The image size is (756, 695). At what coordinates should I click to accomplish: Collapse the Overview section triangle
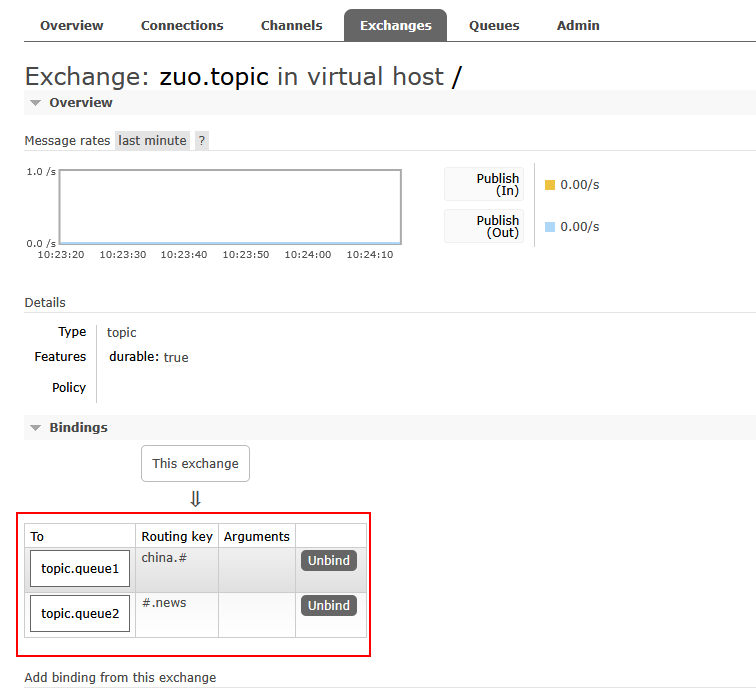(x=36, y=103)
